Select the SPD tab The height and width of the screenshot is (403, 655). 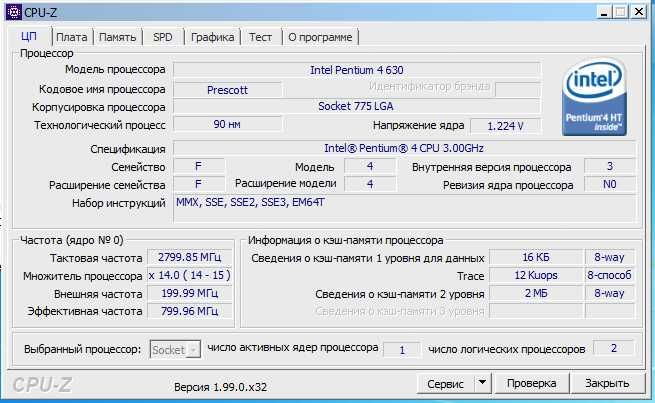(162, 37)
